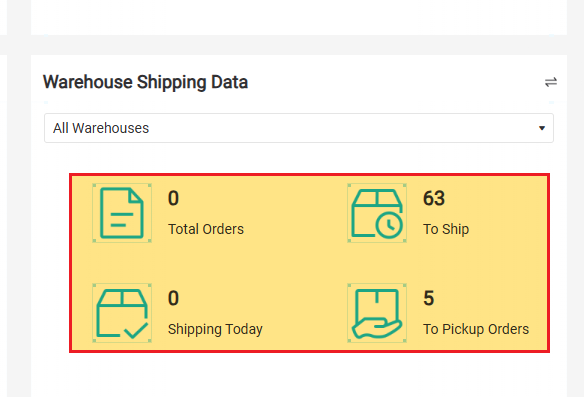
Task: Click the 63 count for To Ship
Action: point(434,198)
